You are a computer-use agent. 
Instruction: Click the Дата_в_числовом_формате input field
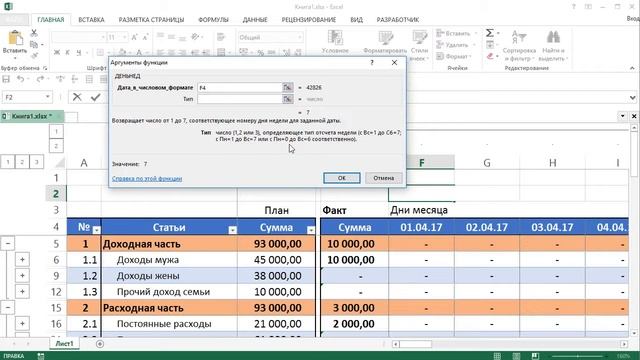[240, 87]
